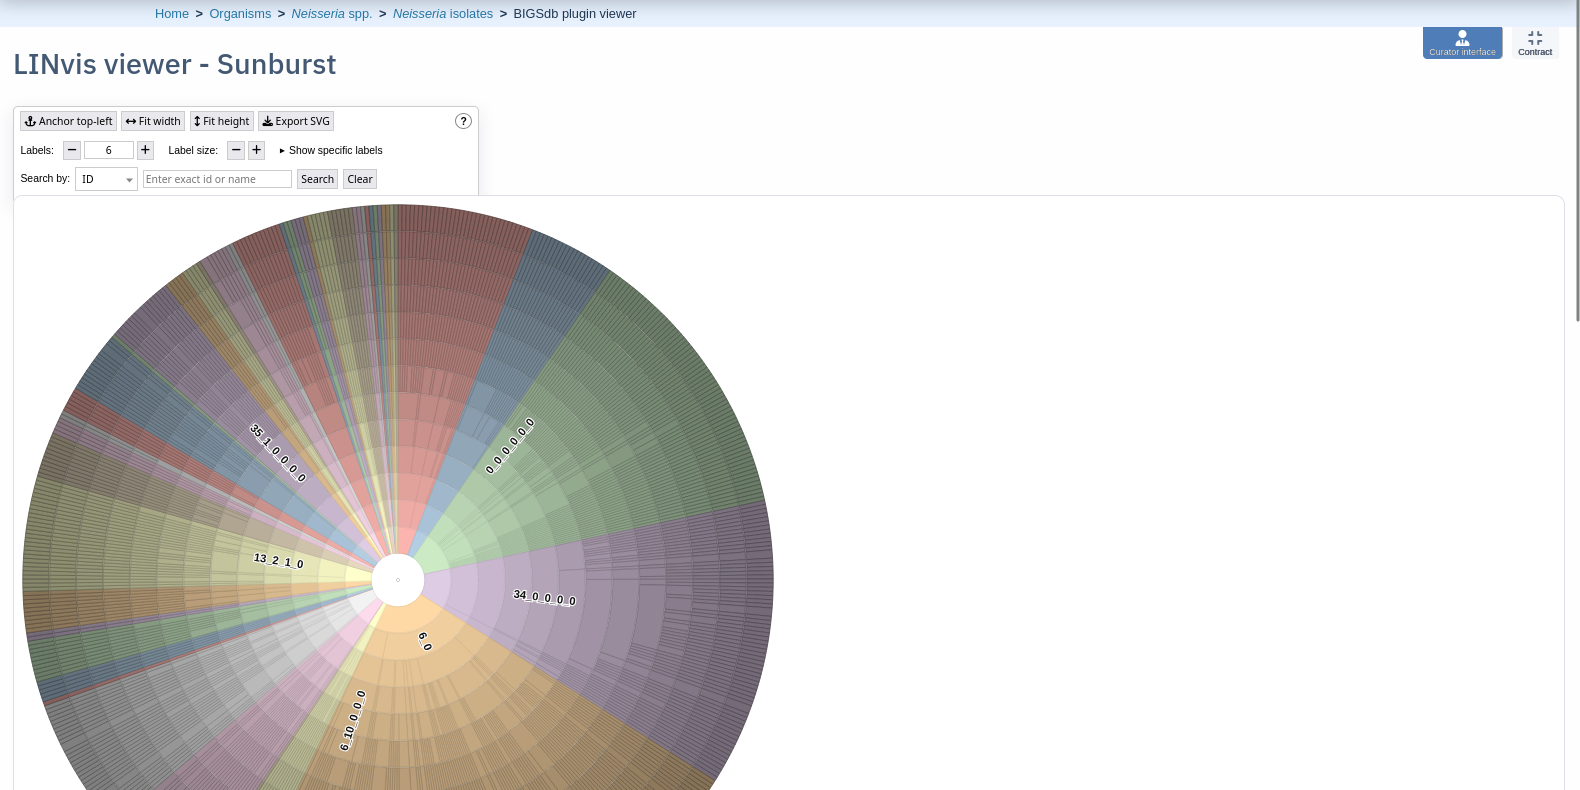Click the Anchor top-left button

[68, 121]
